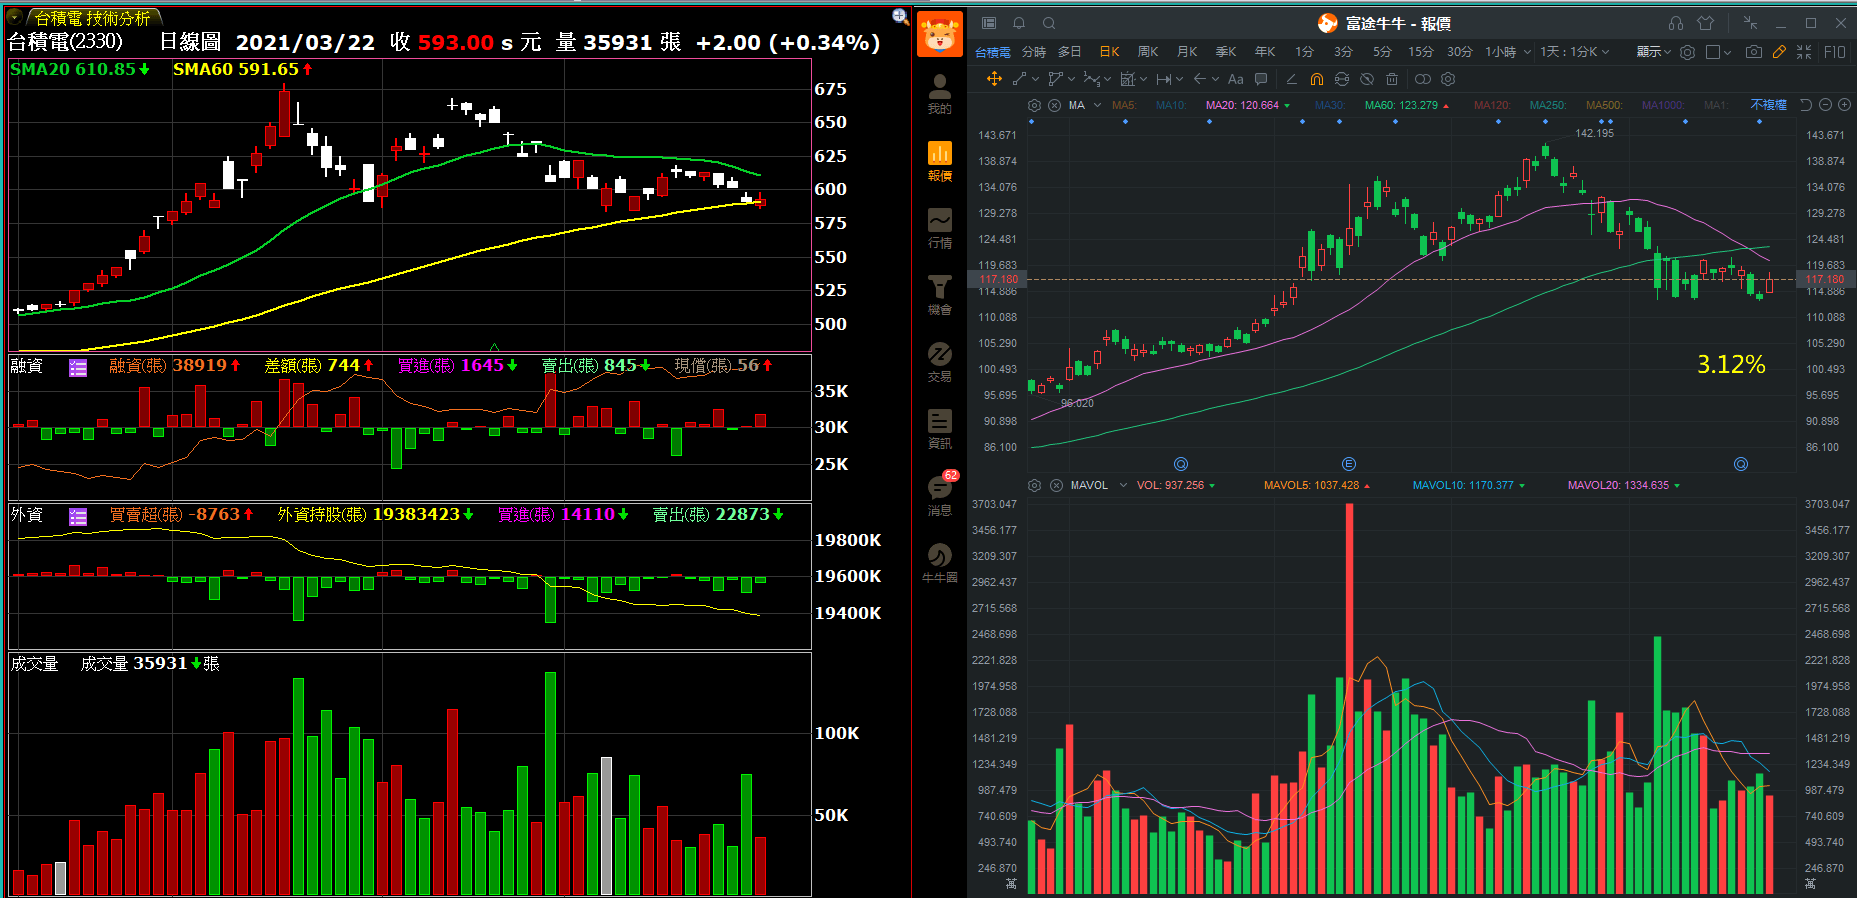Screen dimensions: 1857x898
Task: Click the zoom-in plus circle on chart
Action: (x=1844, y=105)
